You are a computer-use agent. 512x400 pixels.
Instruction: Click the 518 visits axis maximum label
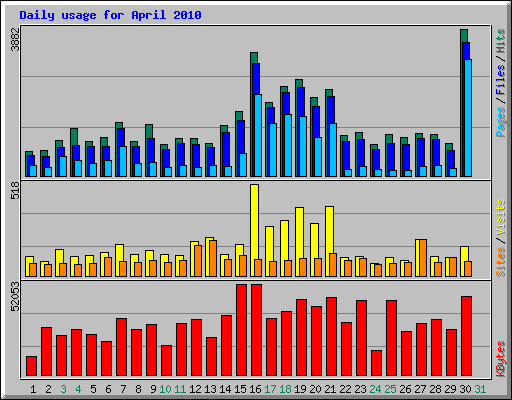(x=15, y=191)
